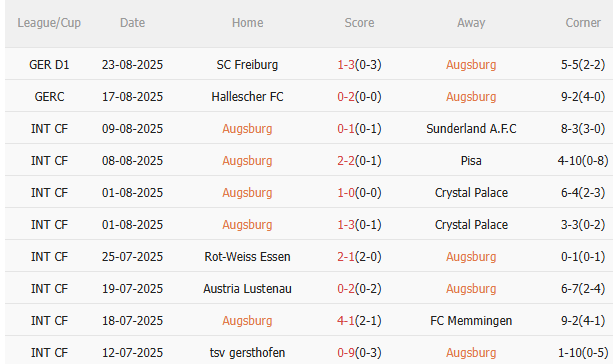Click the Date column header
Viewport: 613px width, 364px height.
pyautogui.click(x=133, y=23)
